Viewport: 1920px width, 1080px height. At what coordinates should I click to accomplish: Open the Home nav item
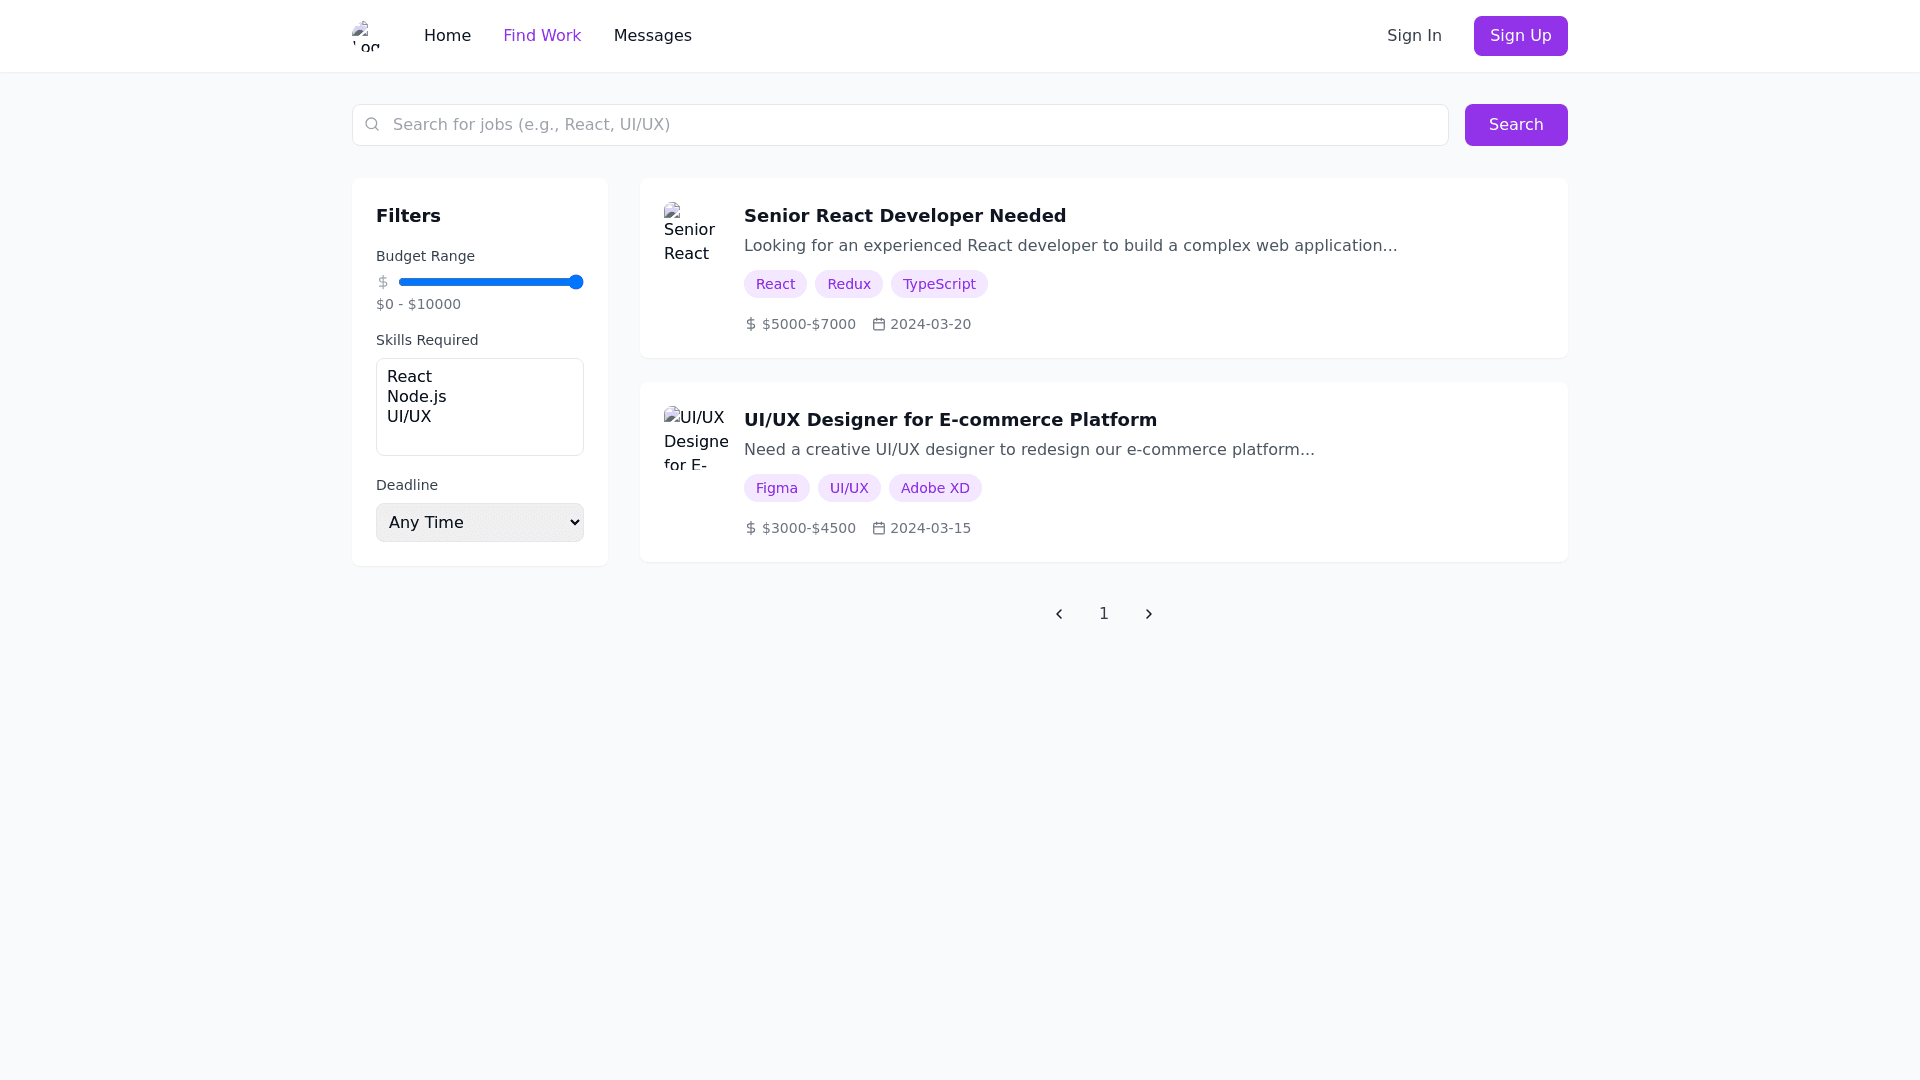tap(447, 36)
